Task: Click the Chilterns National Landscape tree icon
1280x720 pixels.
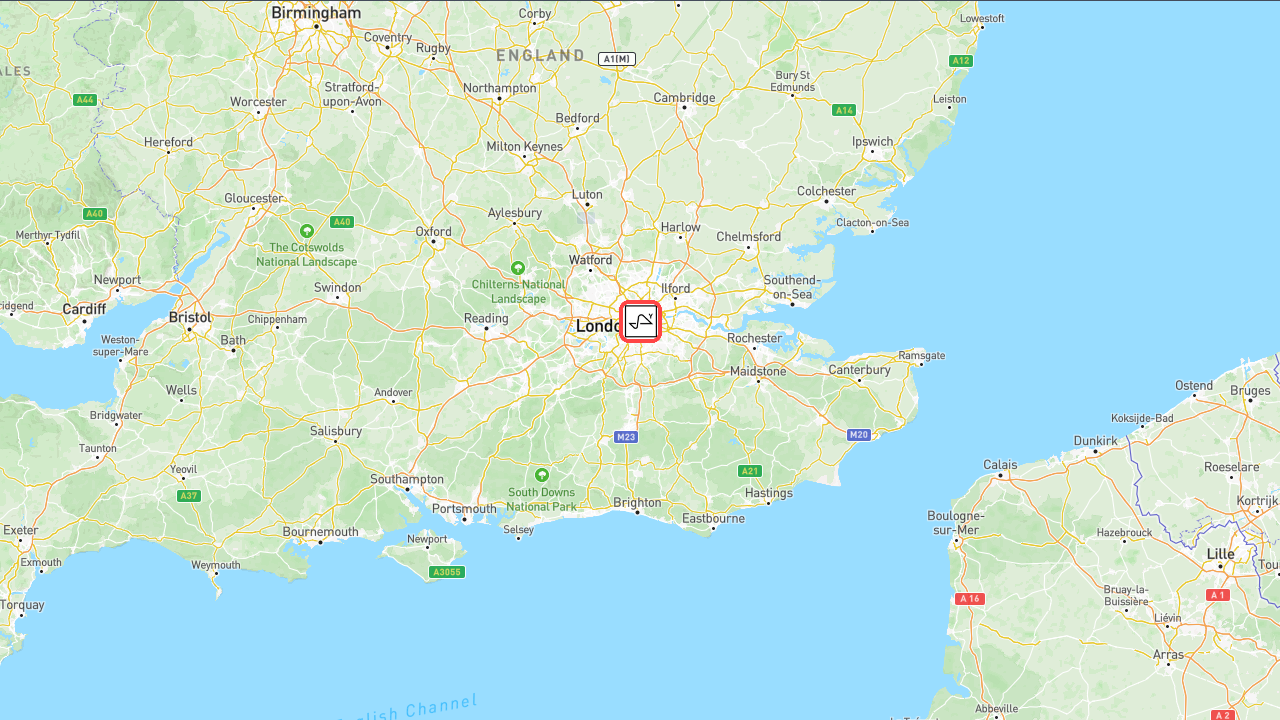Action: [518, 268]
